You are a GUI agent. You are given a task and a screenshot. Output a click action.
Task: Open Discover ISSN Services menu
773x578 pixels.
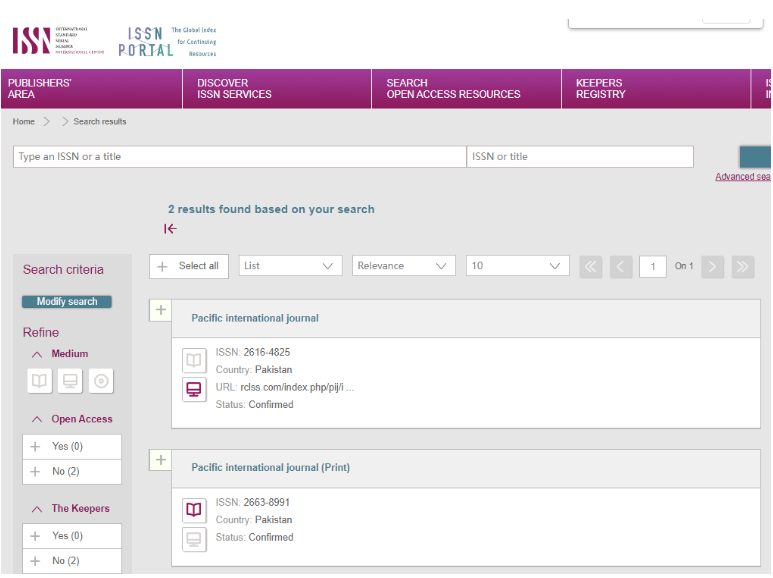click(x=234, y=89)
